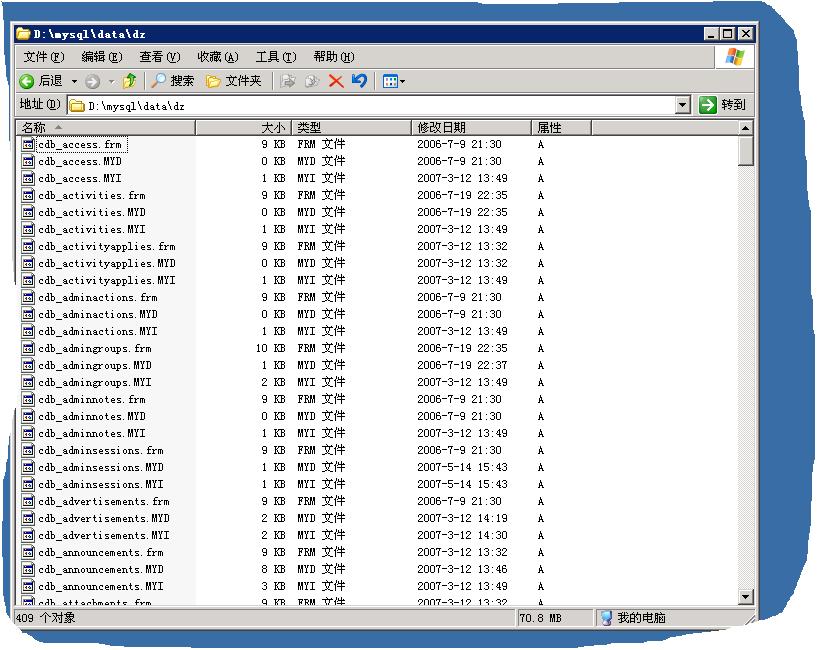Toggle the Folders (文件夹) pane

(x=233, y=81)
